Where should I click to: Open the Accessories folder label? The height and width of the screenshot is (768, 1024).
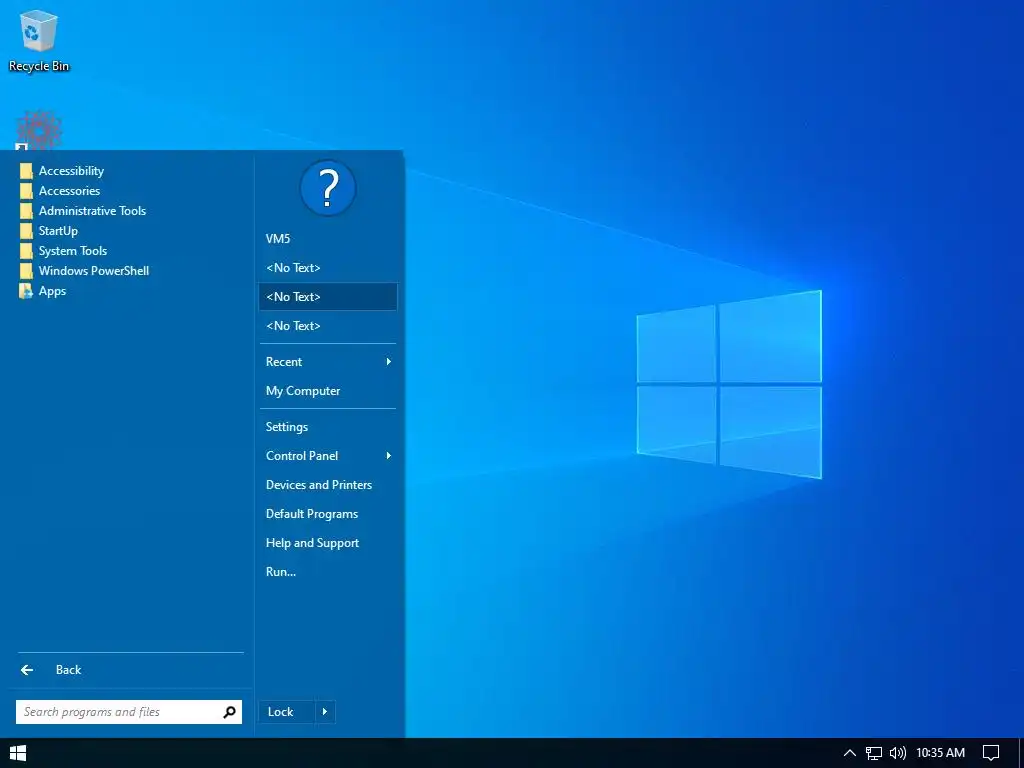(69, 191)
